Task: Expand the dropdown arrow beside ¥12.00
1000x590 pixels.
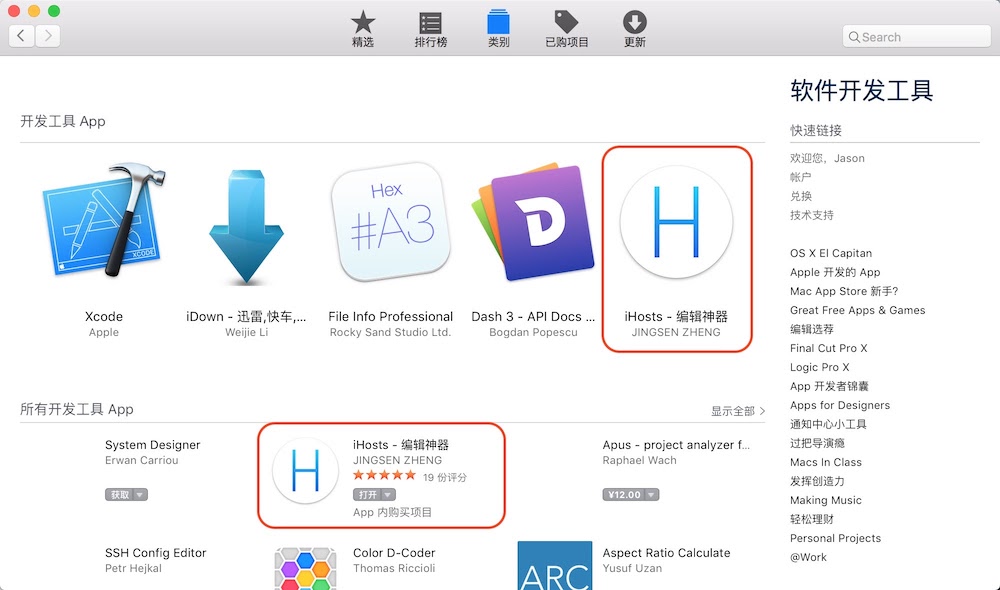Action: (652, 494)
